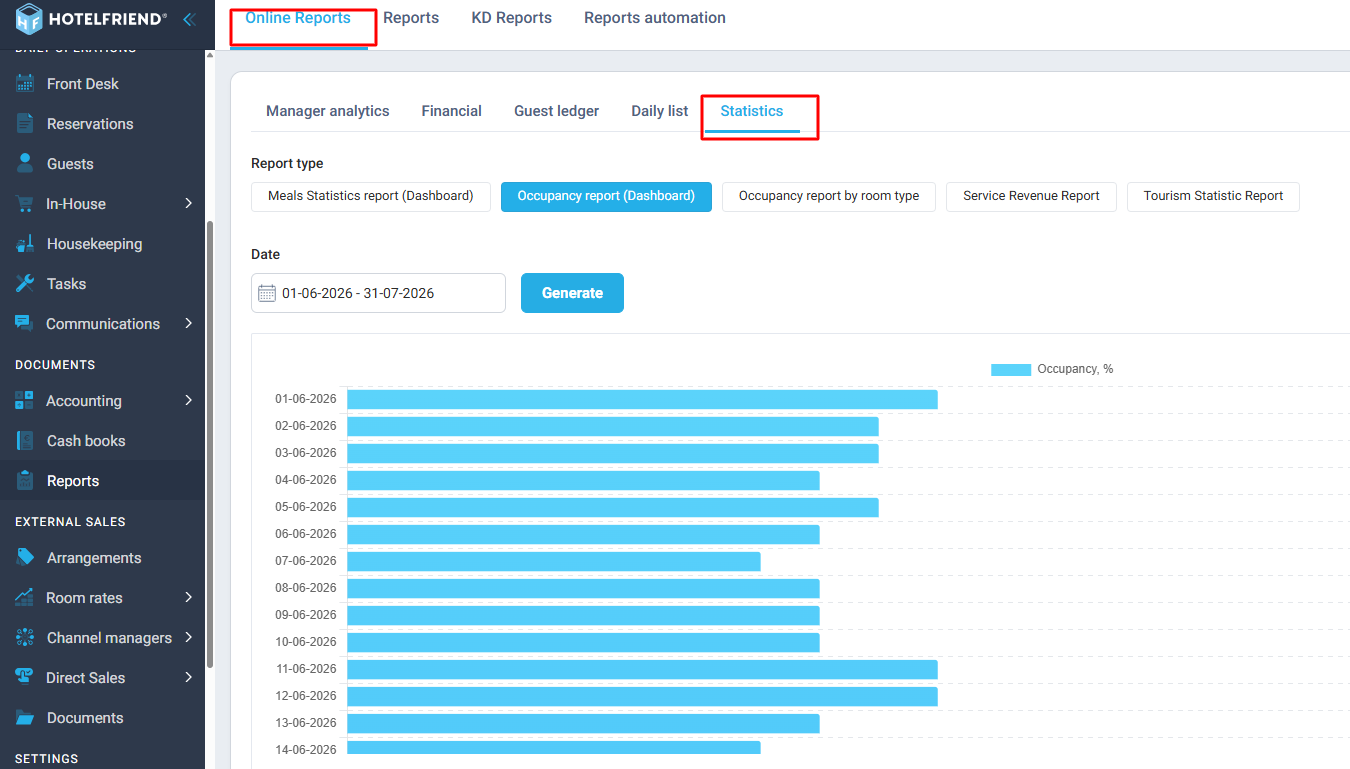Image resolution: width=1350 pixels, height=769 pixels.
Task: Switch to the Reports top tab
Action: tap(411, 18)
